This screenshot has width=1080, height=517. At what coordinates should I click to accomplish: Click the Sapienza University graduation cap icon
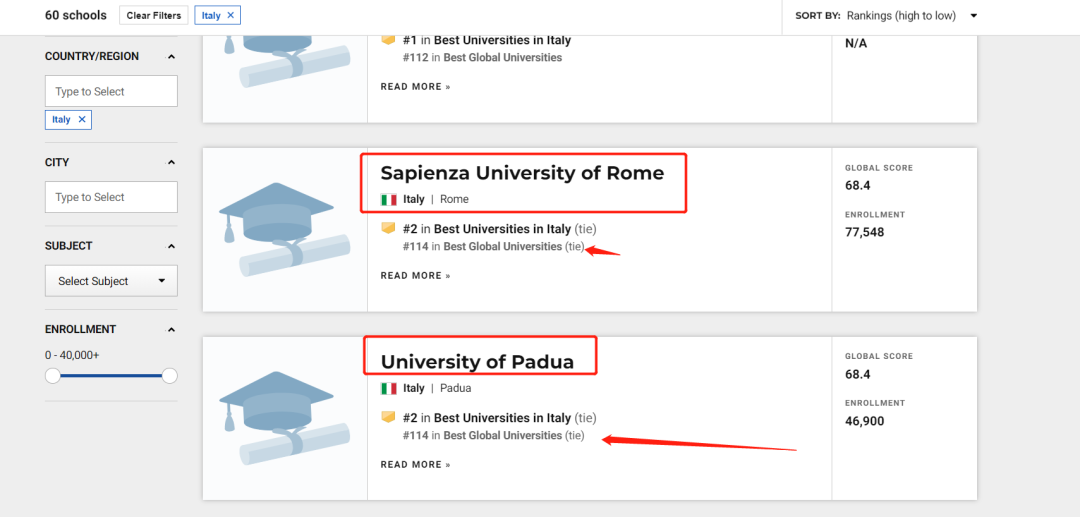(277, 229)
